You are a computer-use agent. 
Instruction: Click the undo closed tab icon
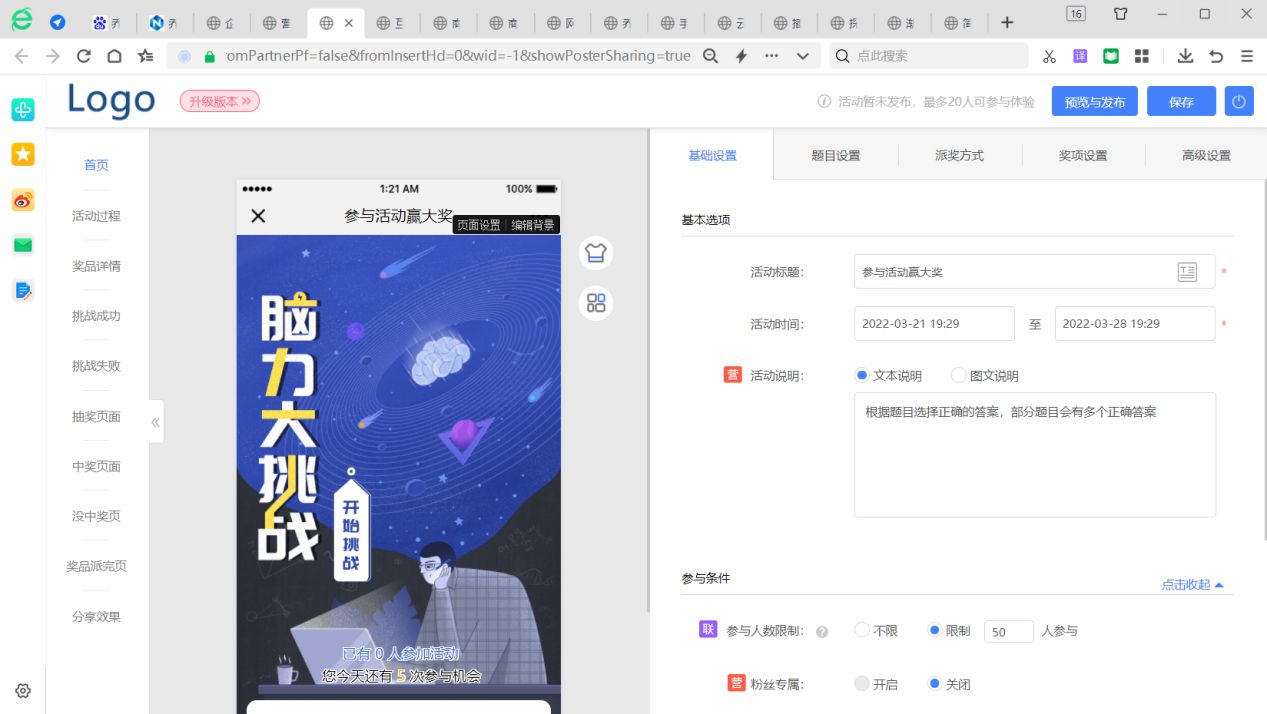click(1216, 56)
